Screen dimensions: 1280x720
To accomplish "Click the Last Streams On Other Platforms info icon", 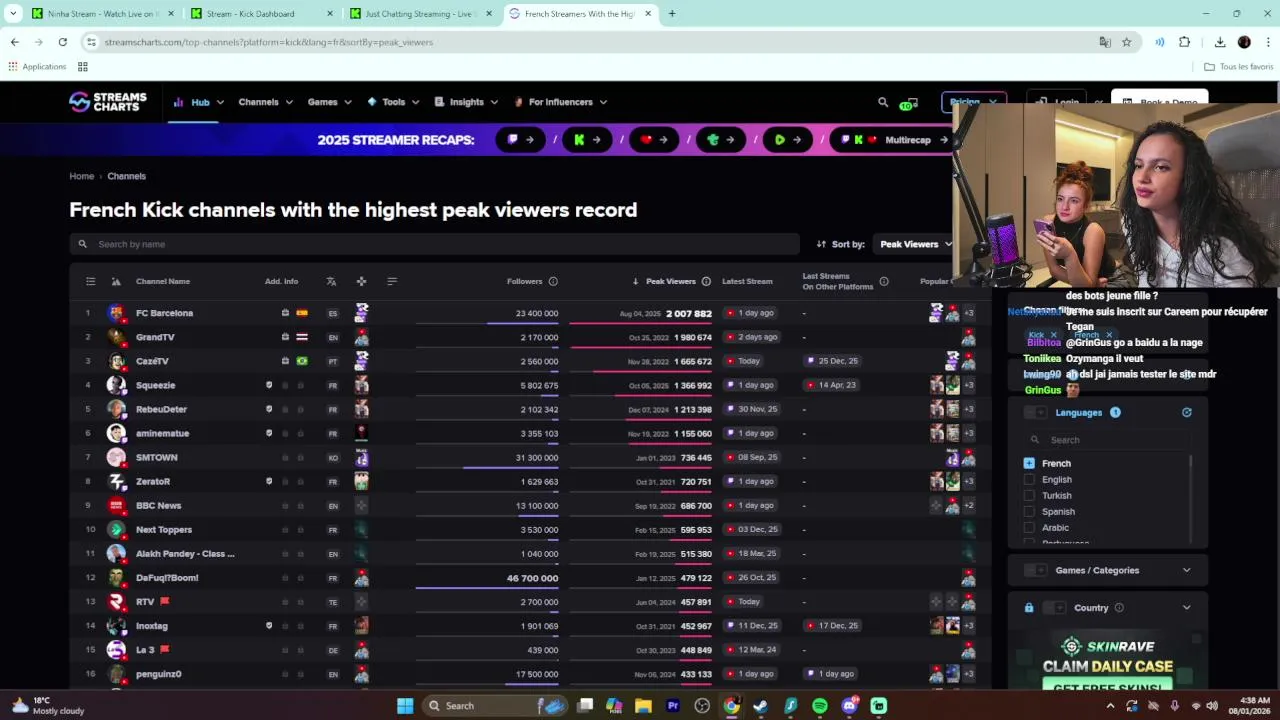I will pos(884,281).
